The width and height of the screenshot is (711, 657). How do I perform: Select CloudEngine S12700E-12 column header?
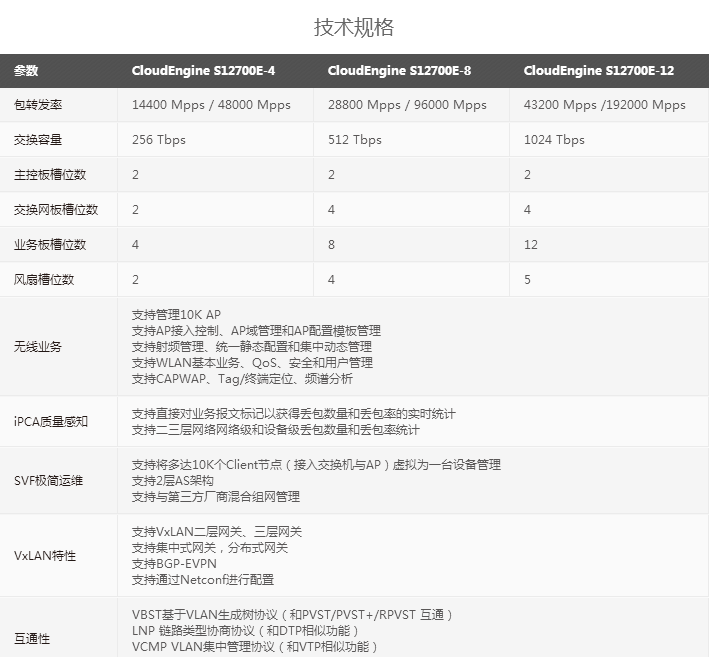599,71
